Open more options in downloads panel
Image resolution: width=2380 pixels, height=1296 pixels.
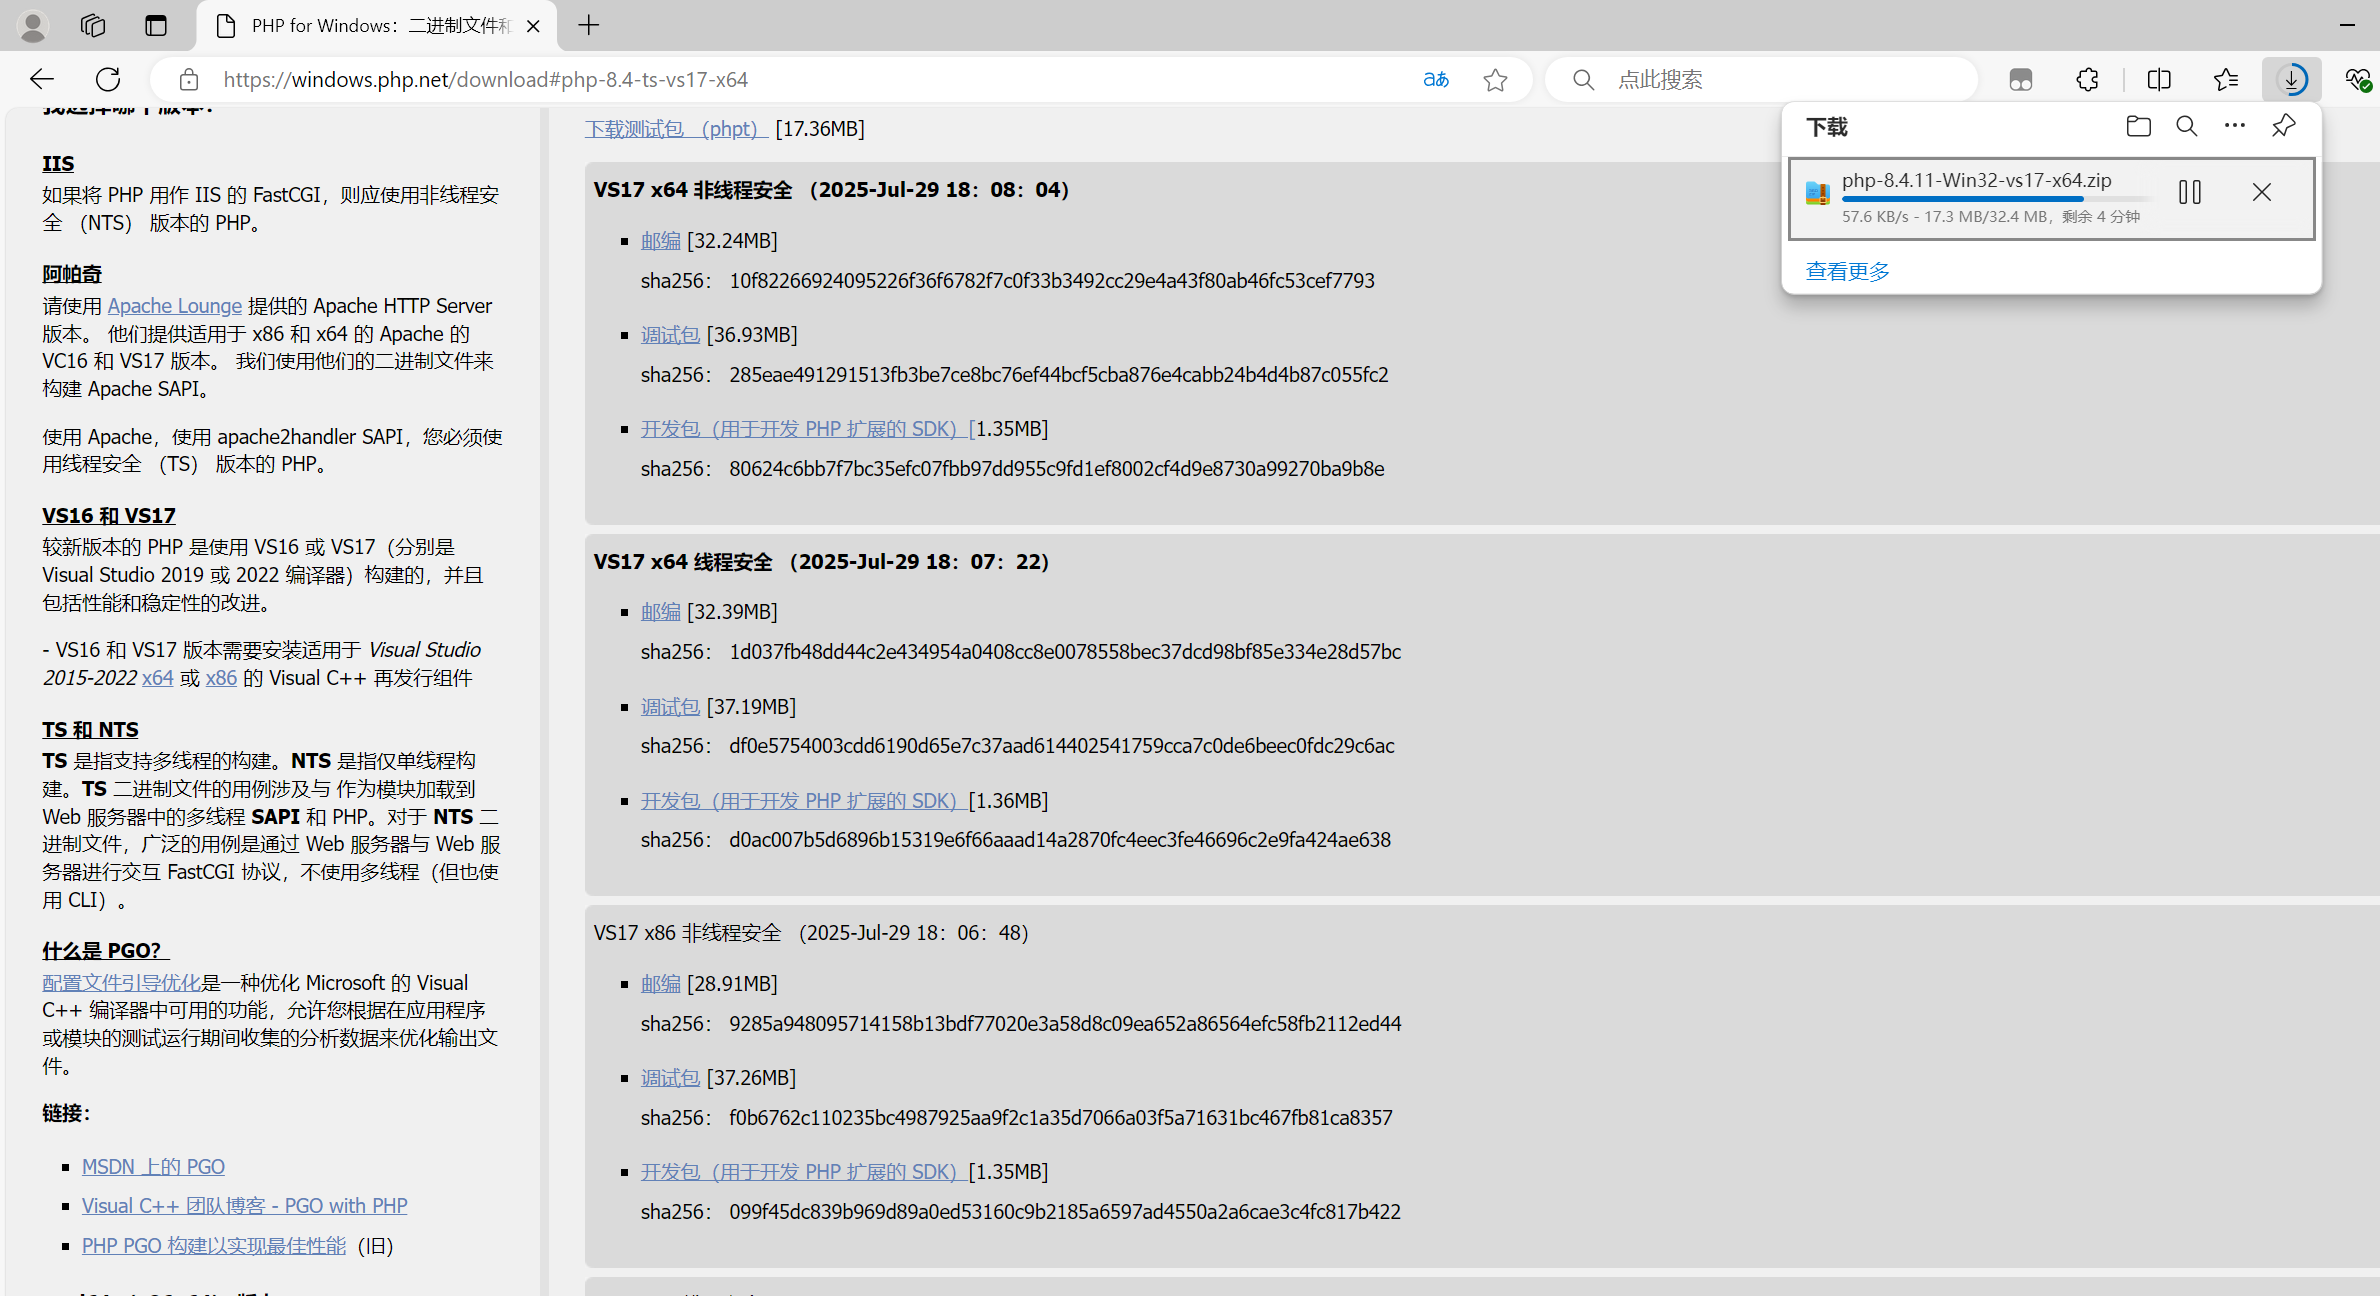pos(2235,126)
